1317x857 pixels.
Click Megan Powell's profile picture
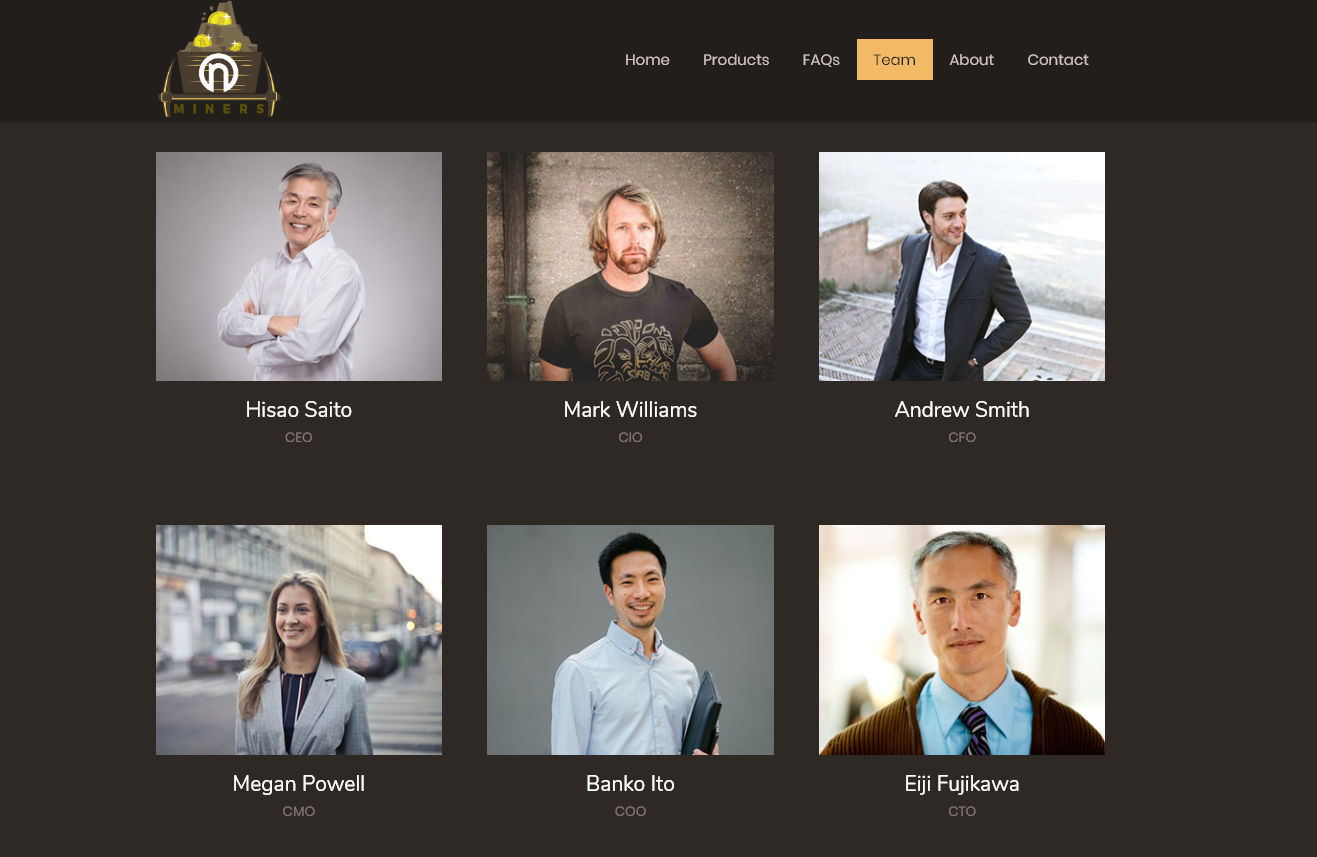click(299, 640)
